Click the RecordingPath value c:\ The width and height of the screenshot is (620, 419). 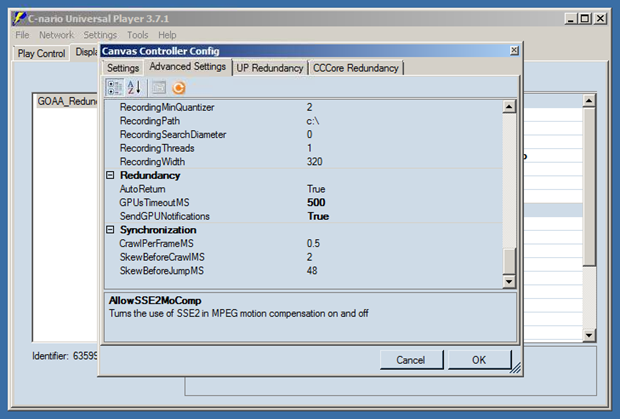coord(313,121)
